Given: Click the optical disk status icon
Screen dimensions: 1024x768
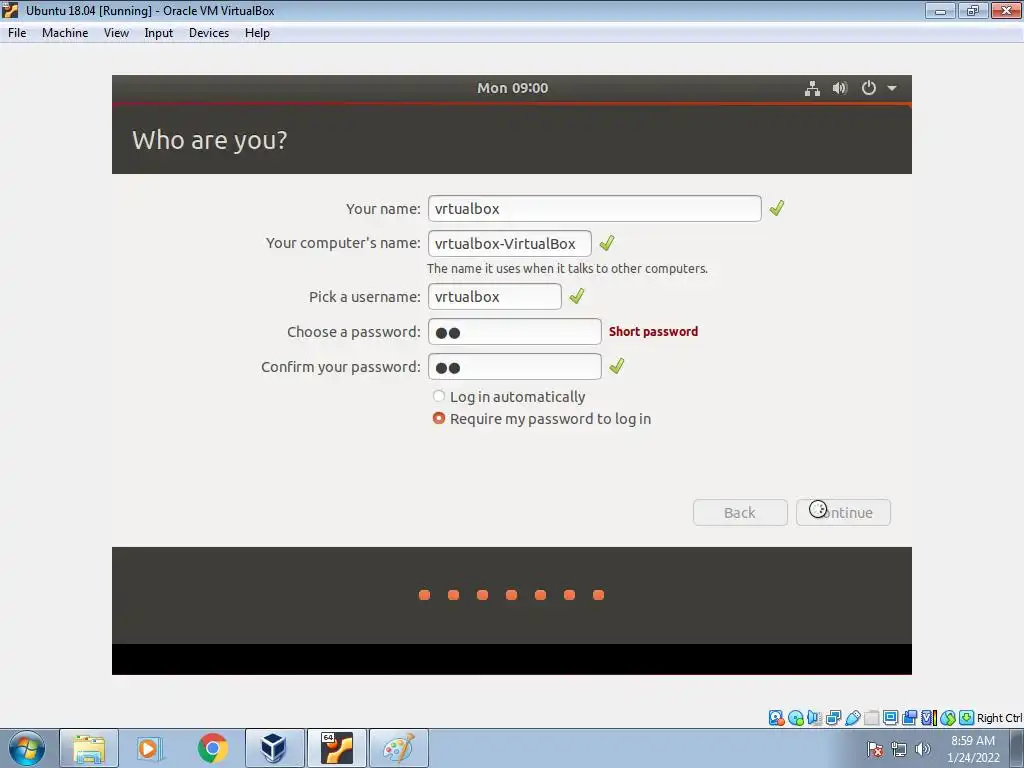Looking at the screenshot, I should (795, 718).
